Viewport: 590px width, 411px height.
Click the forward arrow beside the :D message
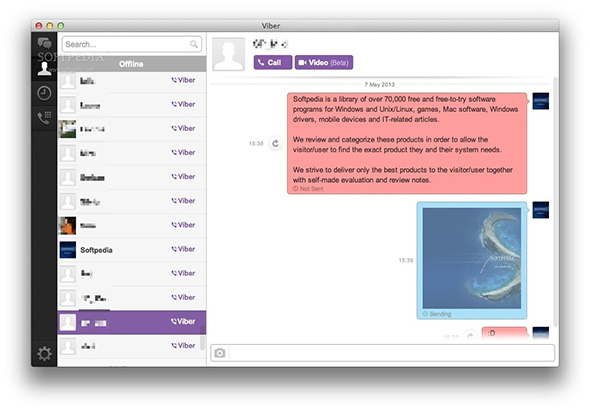(470, 335)
